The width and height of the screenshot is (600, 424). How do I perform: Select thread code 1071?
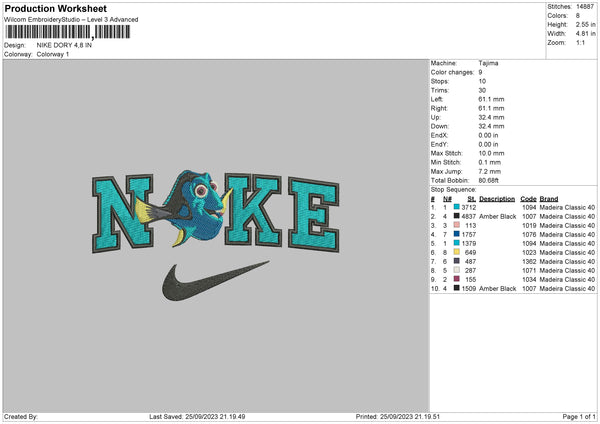tap(529, 270)
